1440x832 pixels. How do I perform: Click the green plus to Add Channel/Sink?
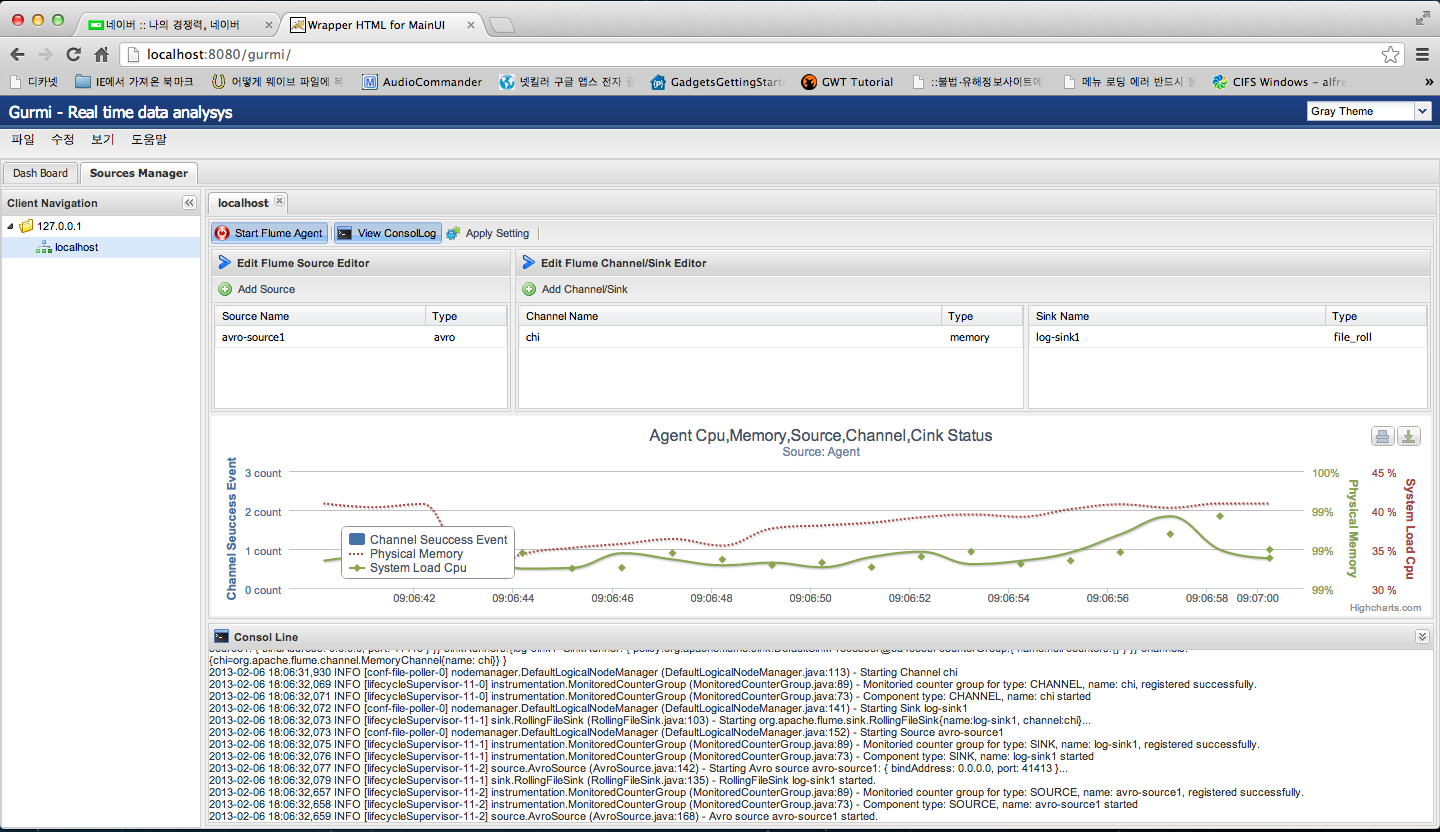point(529,289)
